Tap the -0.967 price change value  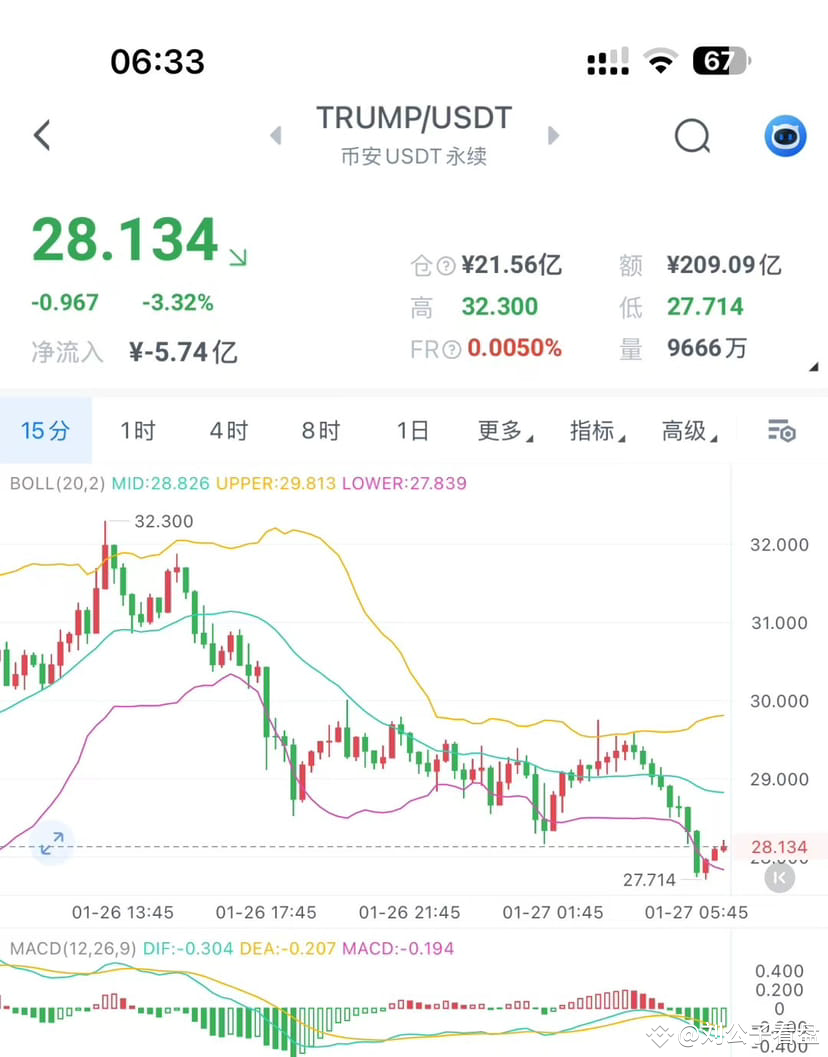pyautogui.click(x=65, y=303)
